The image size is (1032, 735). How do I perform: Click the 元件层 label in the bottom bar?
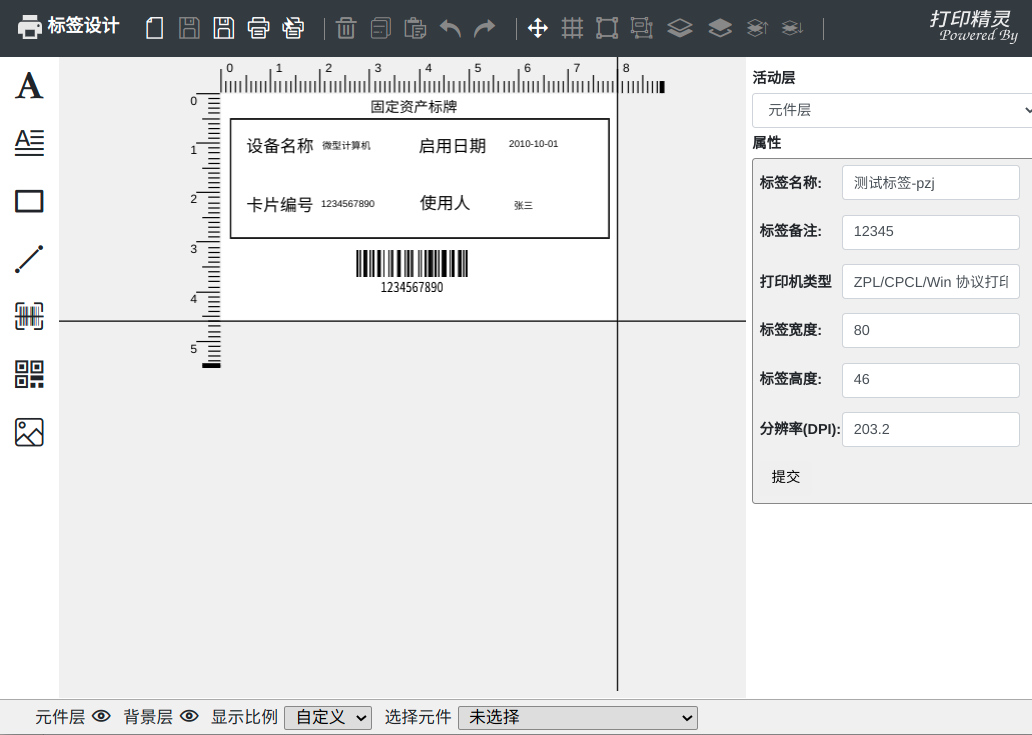60,717
